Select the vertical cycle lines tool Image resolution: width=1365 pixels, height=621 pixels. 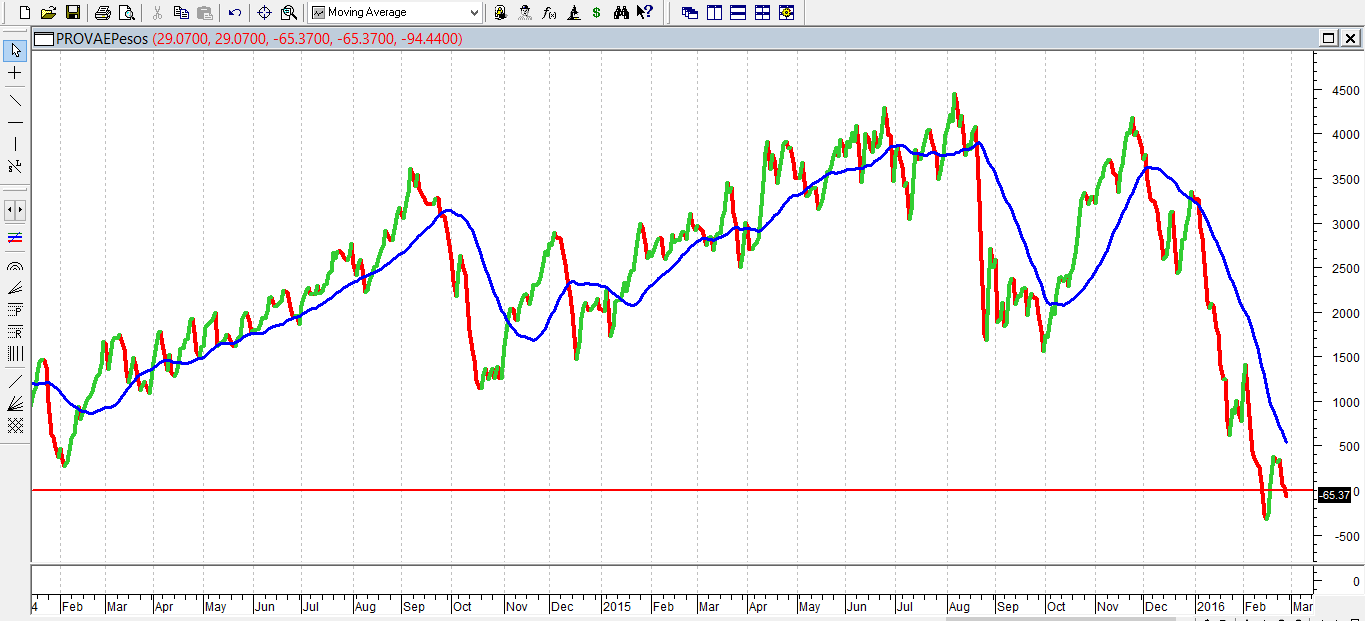(15, 354)
